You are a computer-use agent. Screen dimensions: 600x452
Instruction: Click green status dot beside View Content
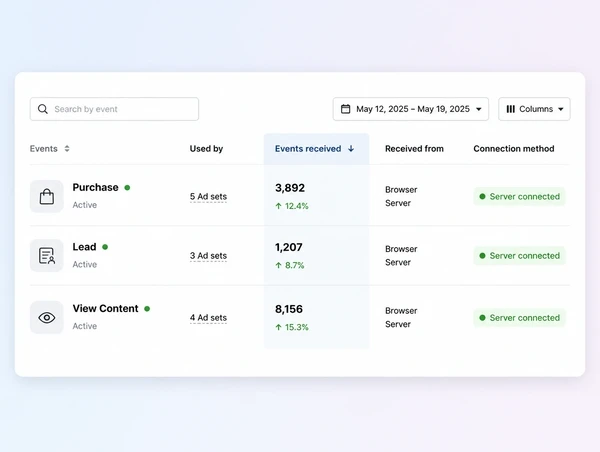[x=147, y=308]
